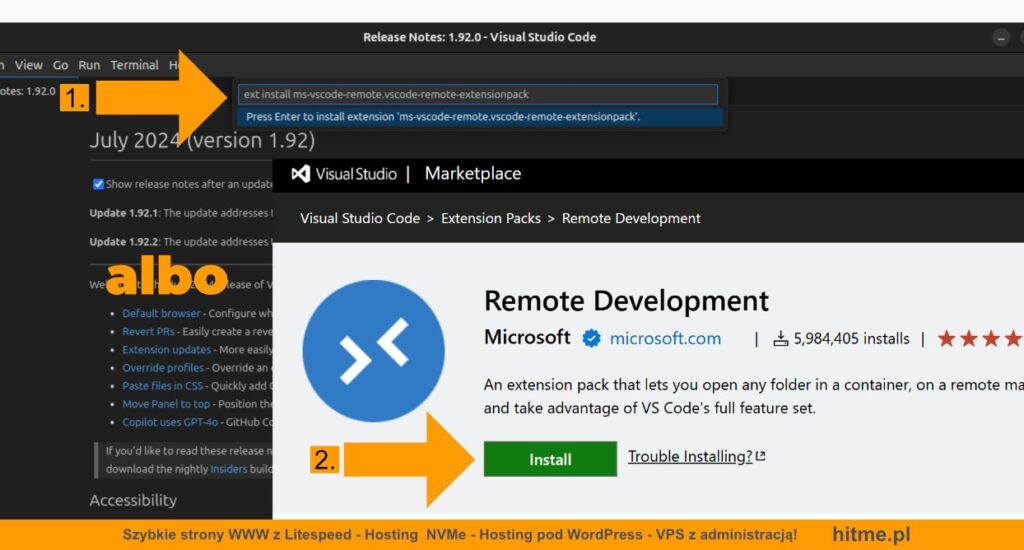Open the Revert PRs link
This screenshot has height=550, width=1024.
point(148,332)
